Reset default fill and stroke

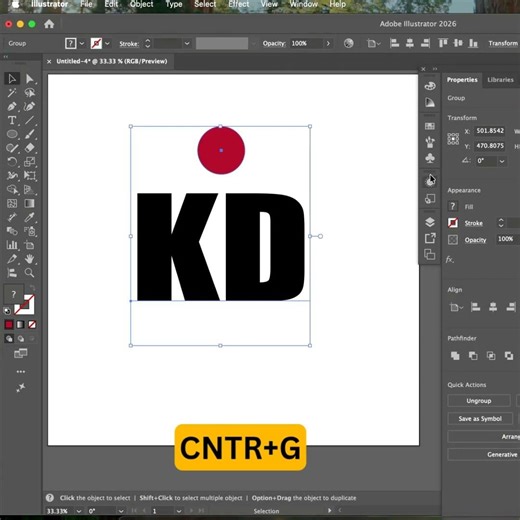pos(7,311)
